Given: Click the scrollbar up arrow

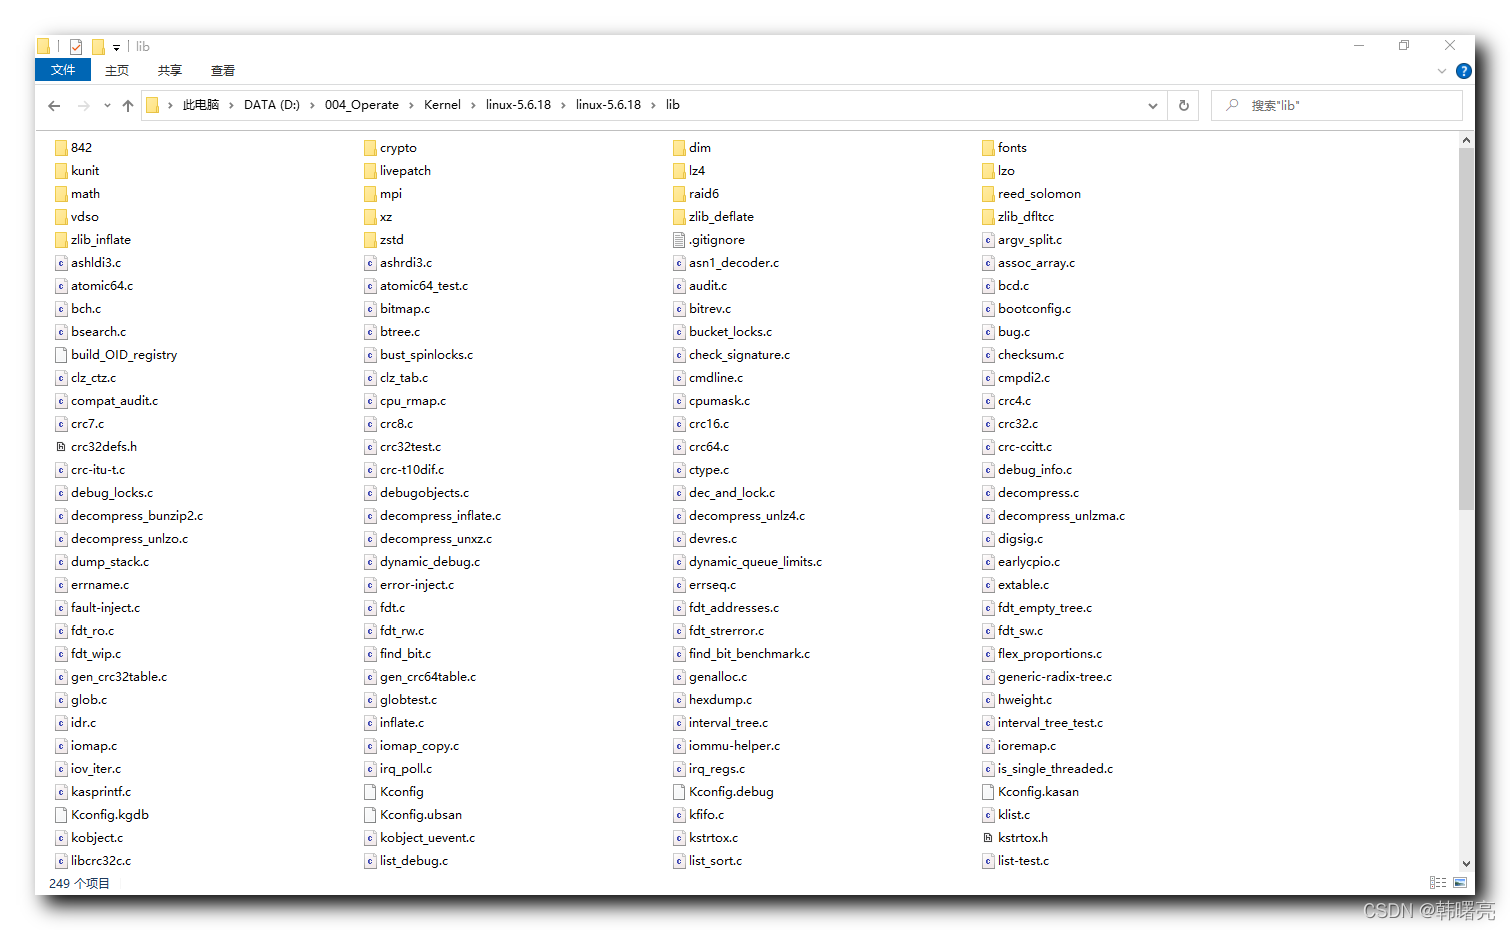Looking at the screenshot, I should 1466,141.
